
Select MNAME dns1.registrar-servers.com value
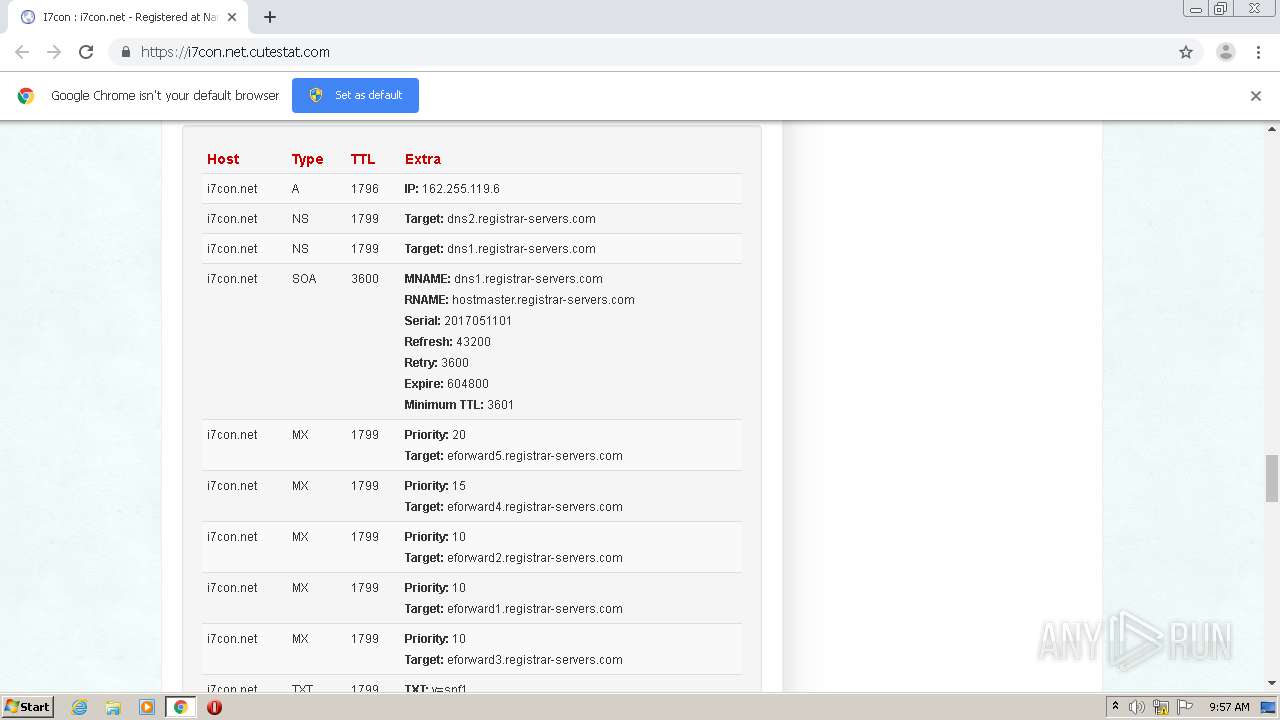click(528, 279)
